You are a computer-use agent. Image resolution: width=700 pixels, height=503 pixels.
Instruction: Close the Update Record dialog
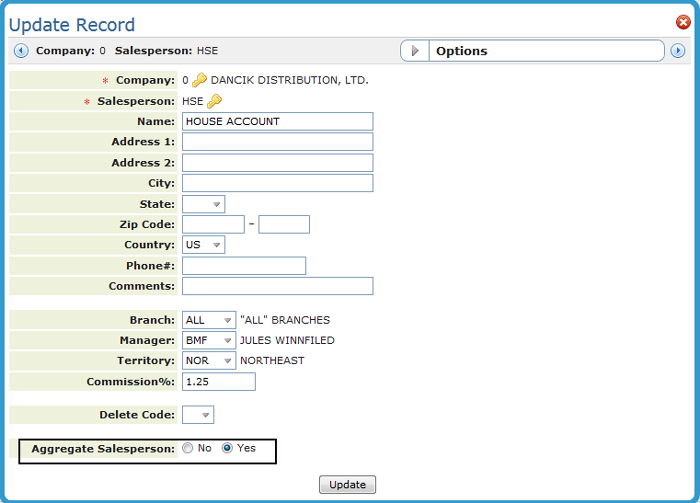point(683,22)
